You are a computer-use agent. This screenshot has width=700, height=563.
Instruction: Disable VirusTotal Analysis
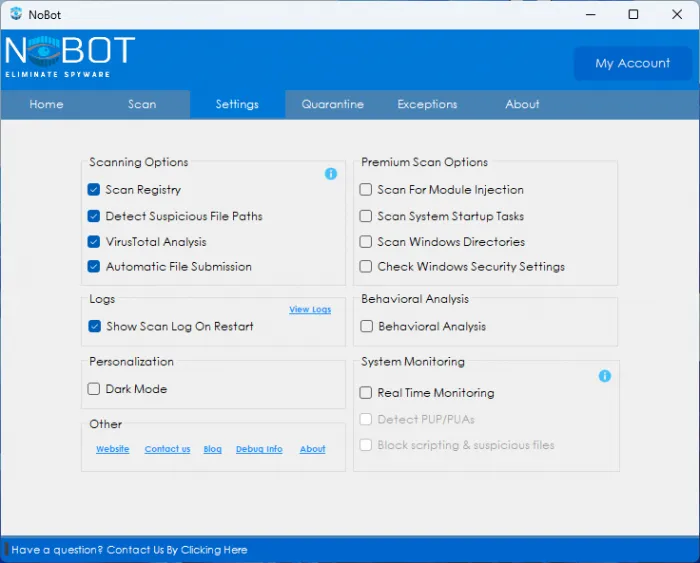coord(94,242)
